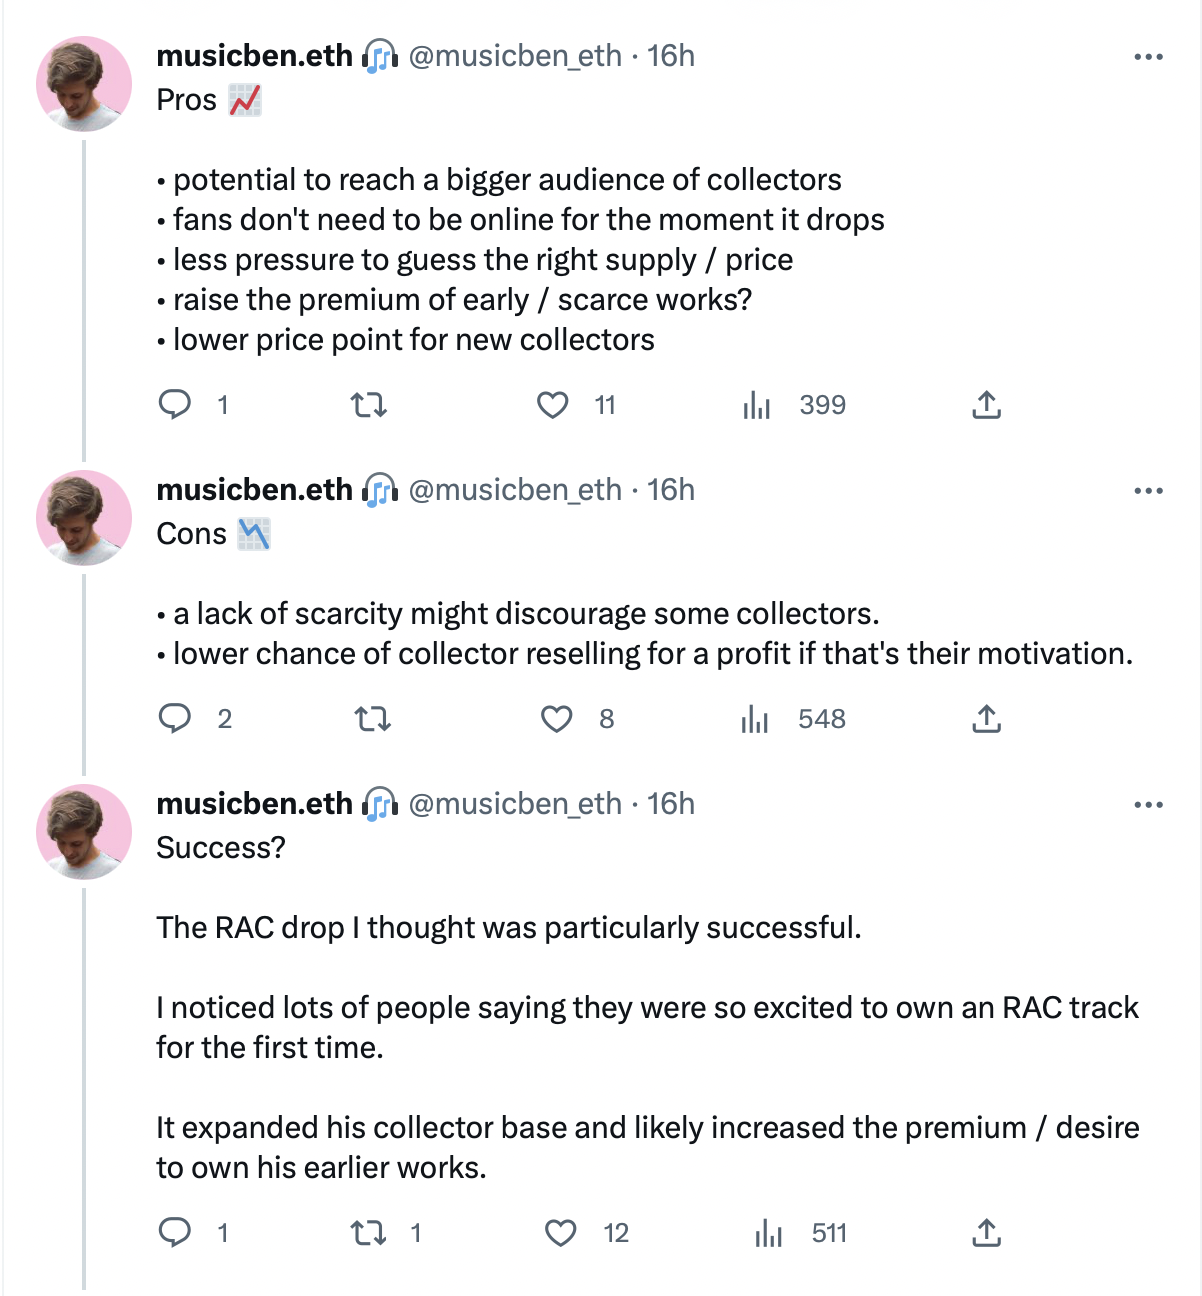
Task: Like the Cons tweet with 8 likes
Action: (557, 719)
